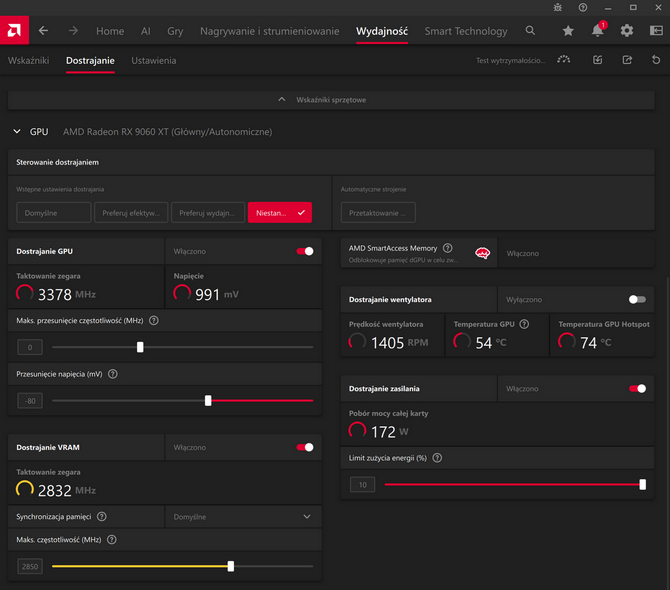Open the notifications bell
Viewport: 670px width, 590px height.
click(x=597, y=30)
